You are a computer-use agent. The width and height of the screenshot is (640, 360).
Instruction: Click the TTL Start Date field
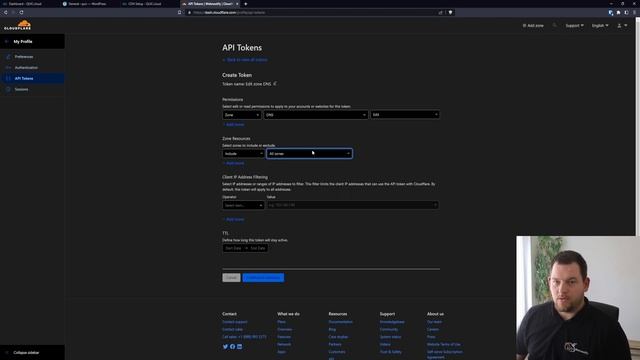coord(233,248)
